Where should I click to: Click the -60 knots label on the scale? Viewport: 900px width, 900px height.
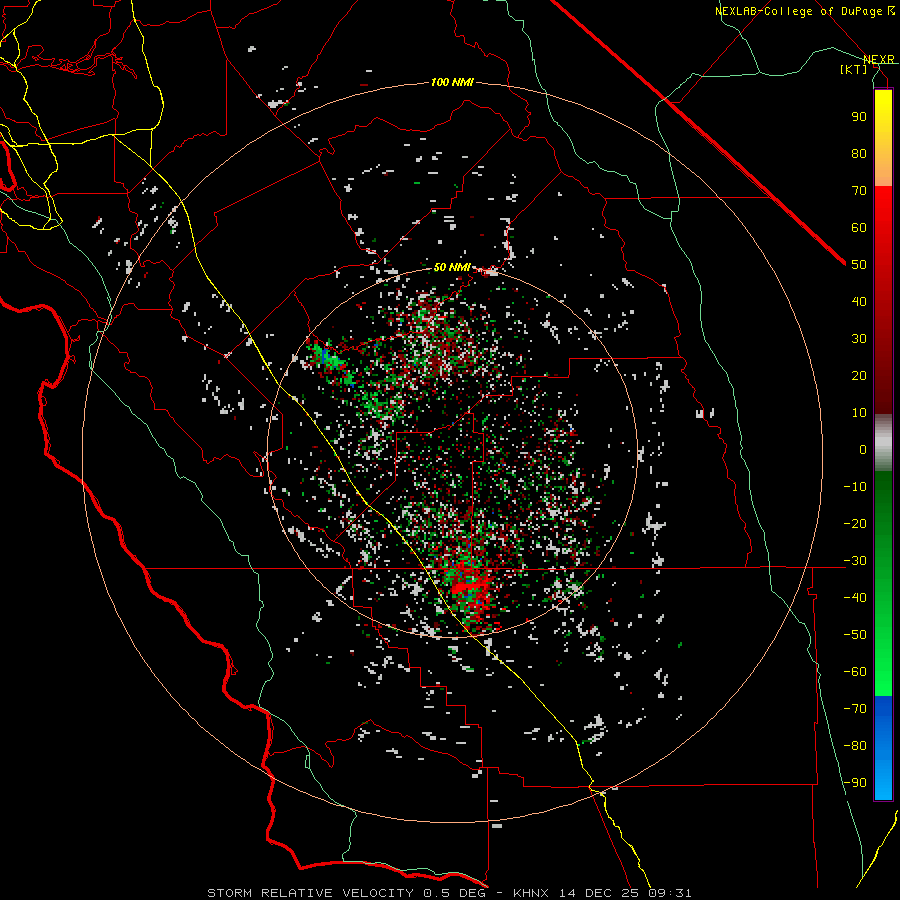[855, 672]
